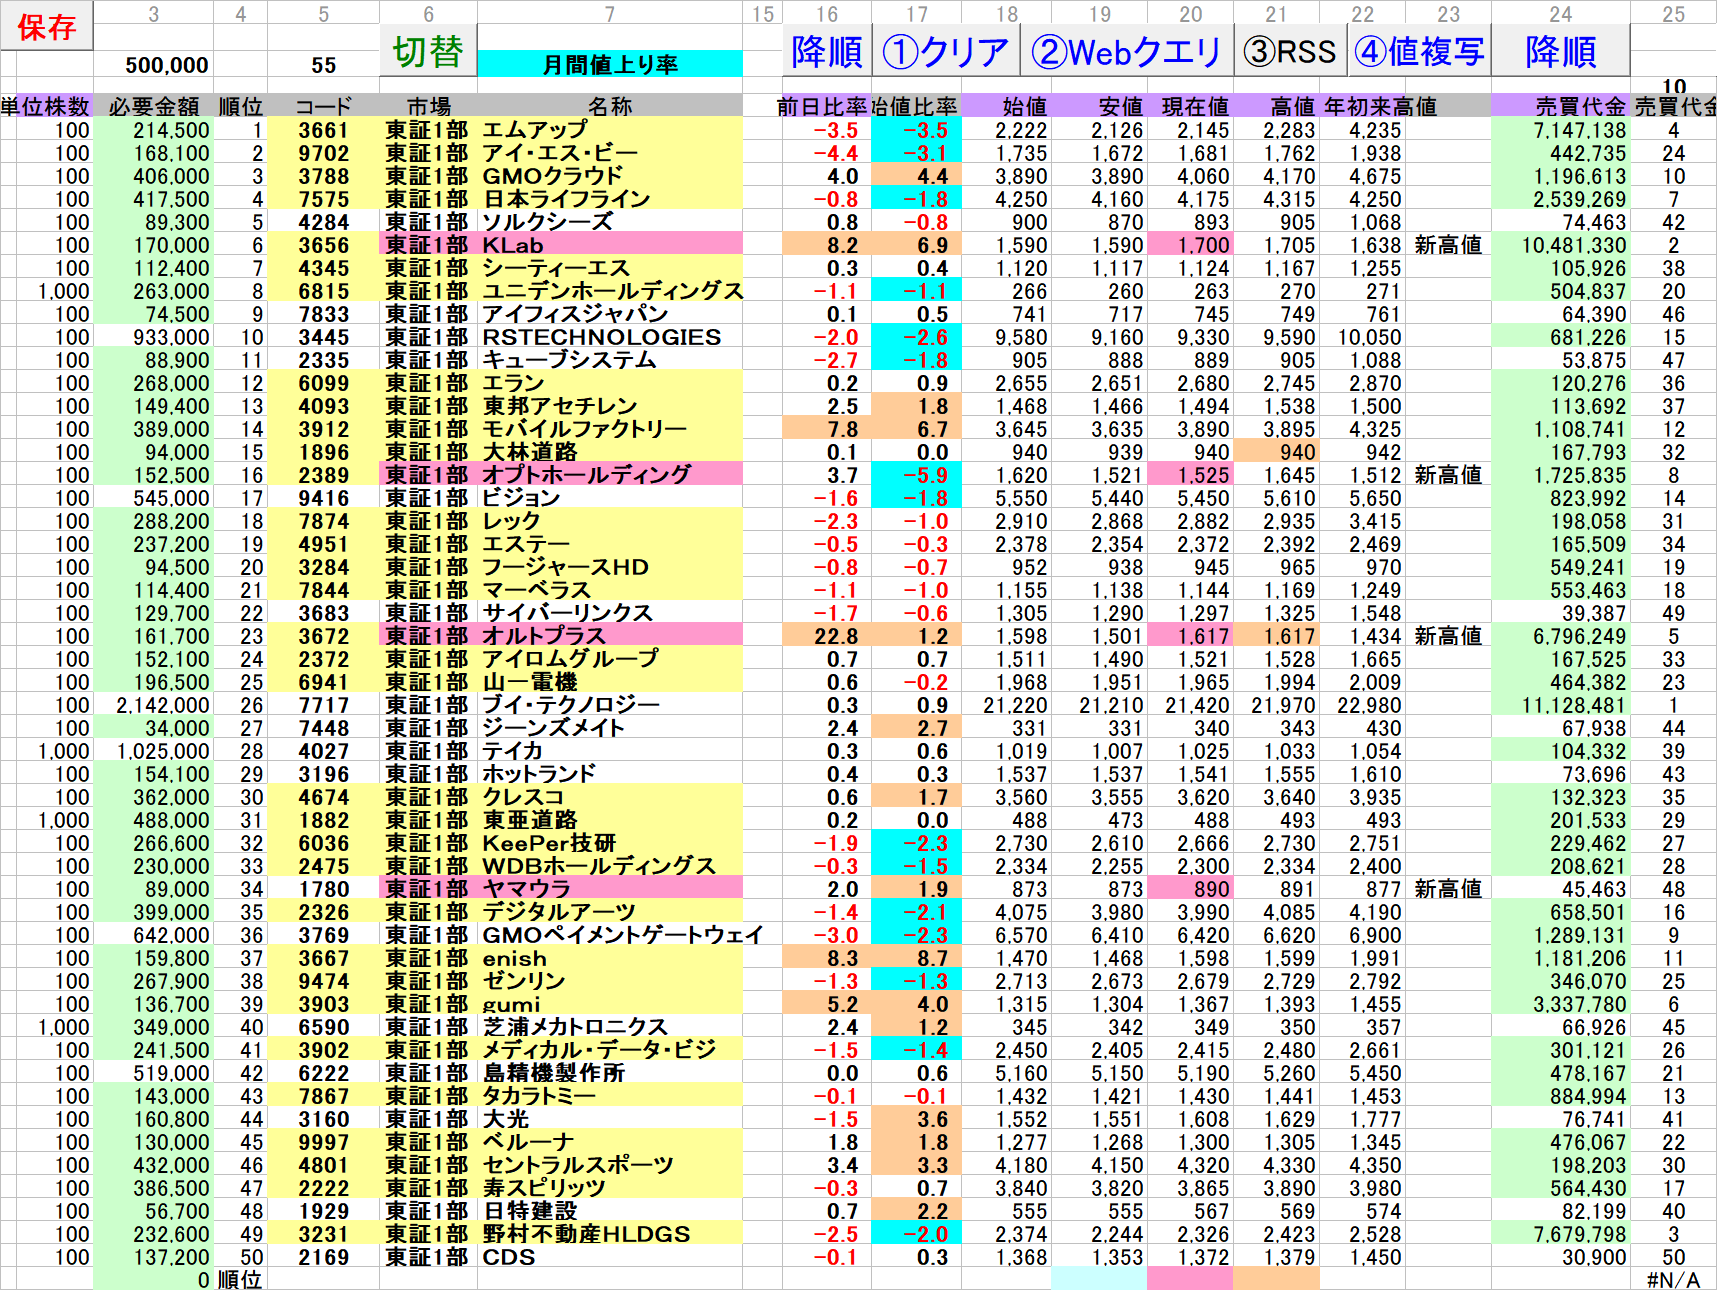Select the 日本ライフライン name cell

coord(610,199)
